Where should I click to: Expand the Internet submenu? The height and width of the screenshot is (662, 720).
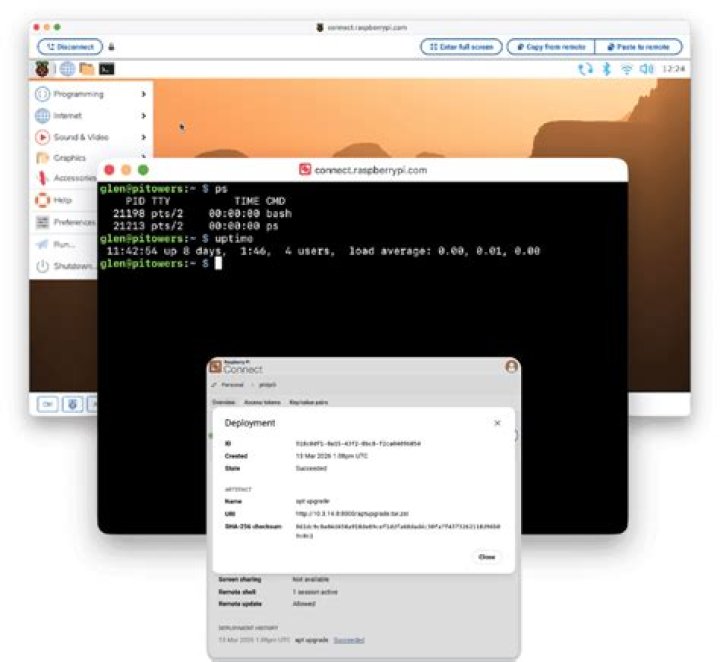click(x=91, y=115)
